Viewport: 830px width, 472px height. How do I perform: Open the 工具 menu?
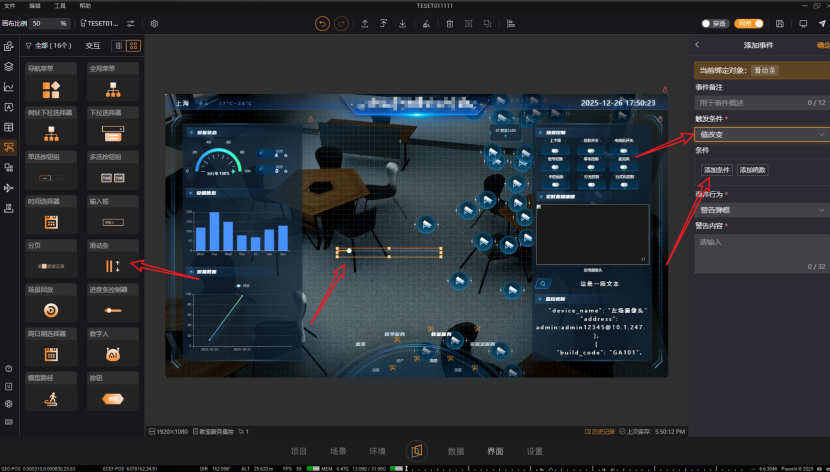[60, 6]
